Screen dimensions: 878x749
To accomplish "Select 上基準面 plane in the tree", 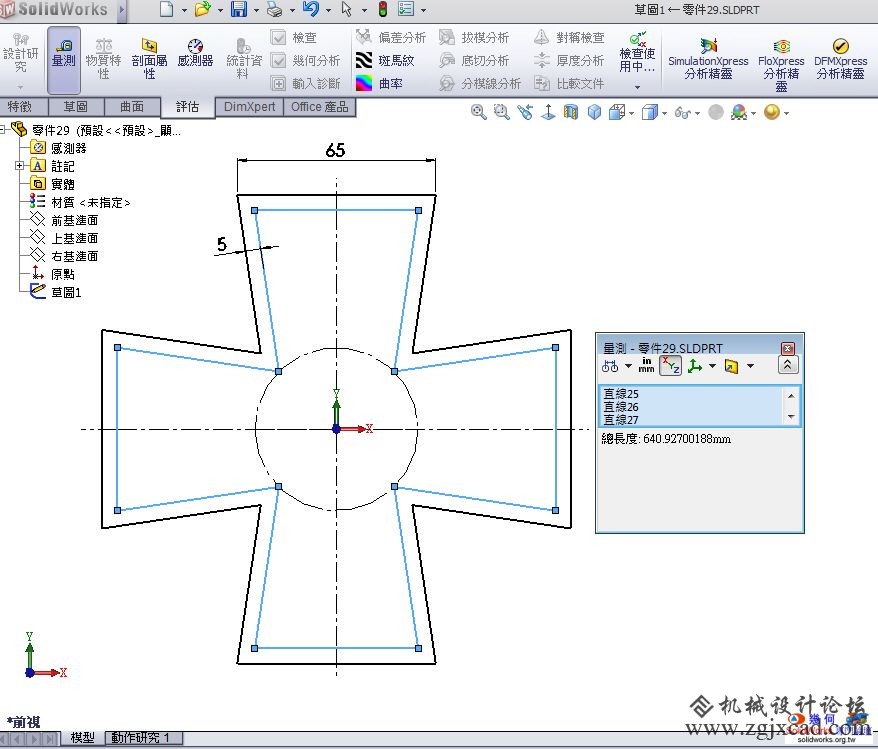I will 64,238.
